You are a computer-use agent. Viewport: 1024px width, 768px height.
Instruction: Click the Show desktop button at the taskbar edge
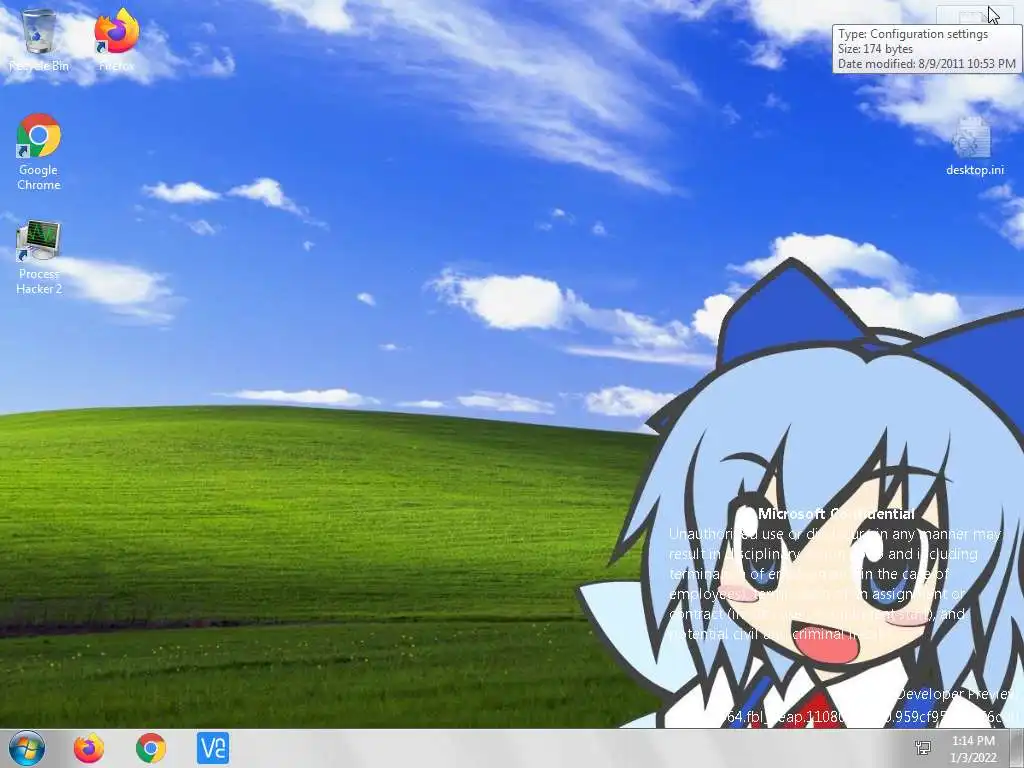pos(1017,748)
